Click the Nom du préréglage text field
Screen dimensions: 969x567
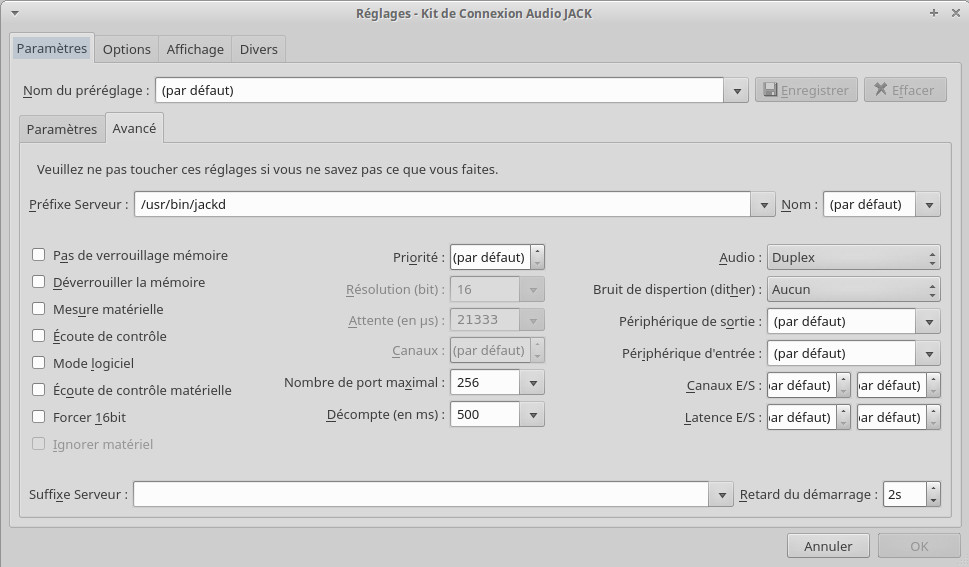tap(439, 90)
